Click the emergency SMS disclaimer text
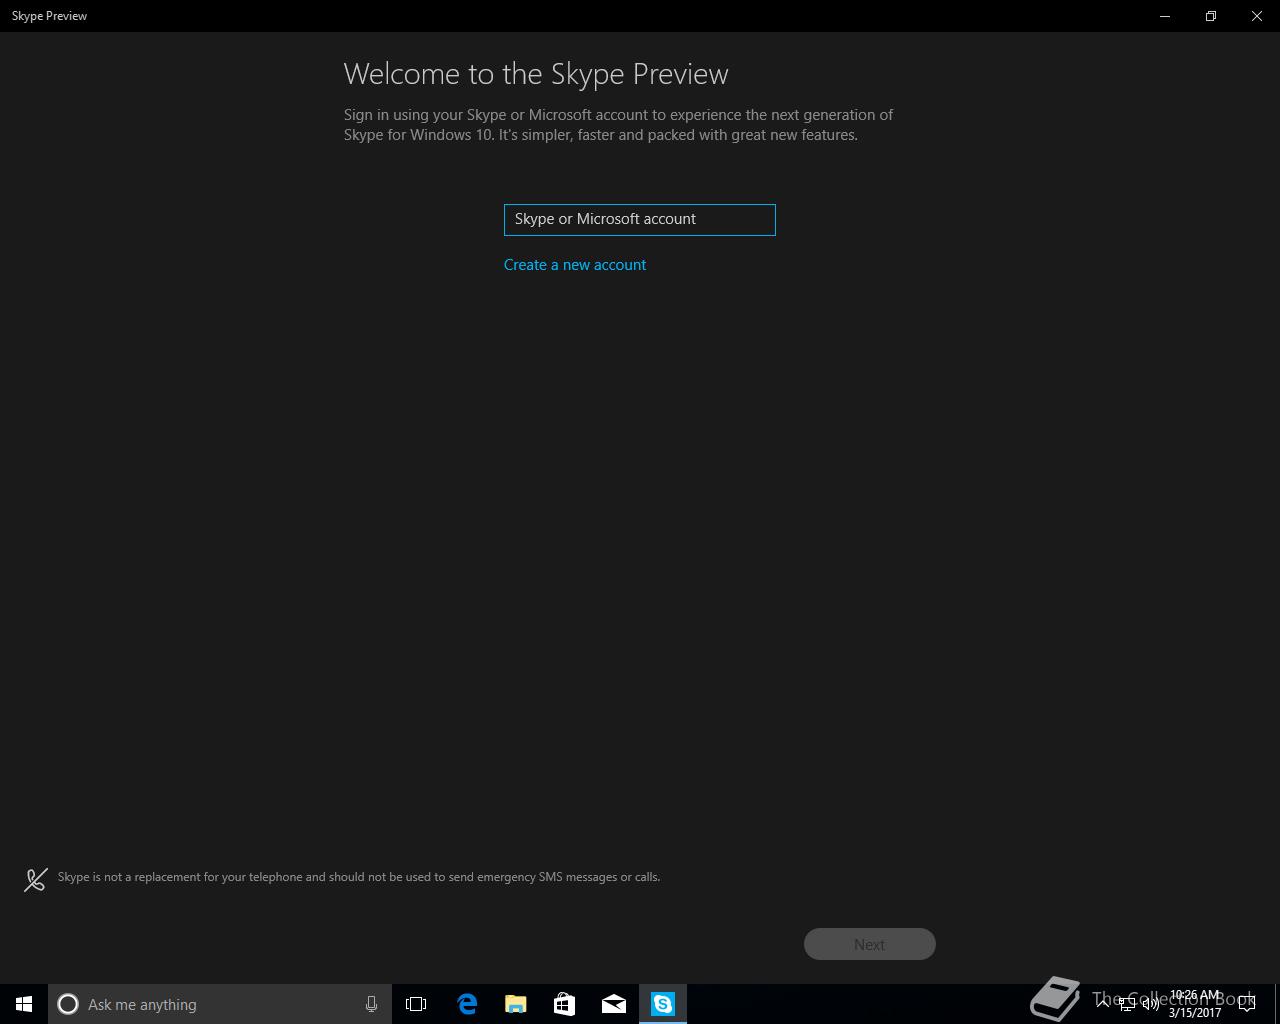This screenshot has height=1024, width=1280. coord(359,877)
